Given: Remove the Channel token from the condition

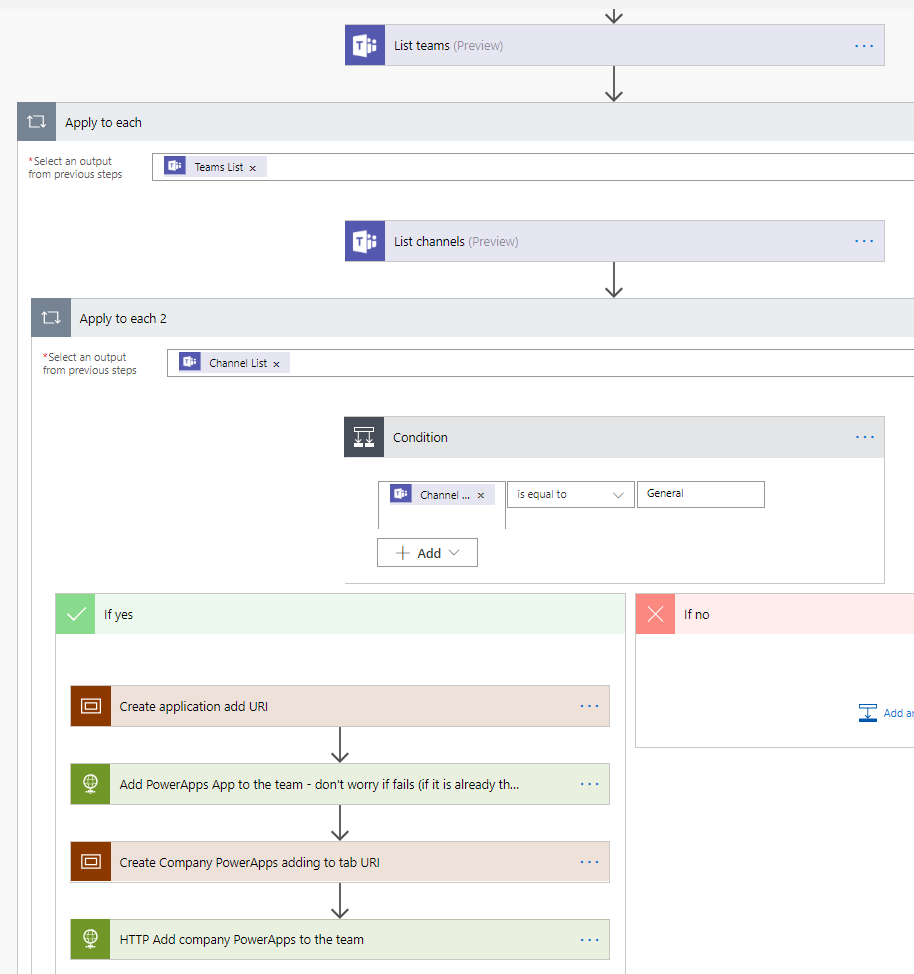Looking at the screenshot, I should (x=481, y=495).
